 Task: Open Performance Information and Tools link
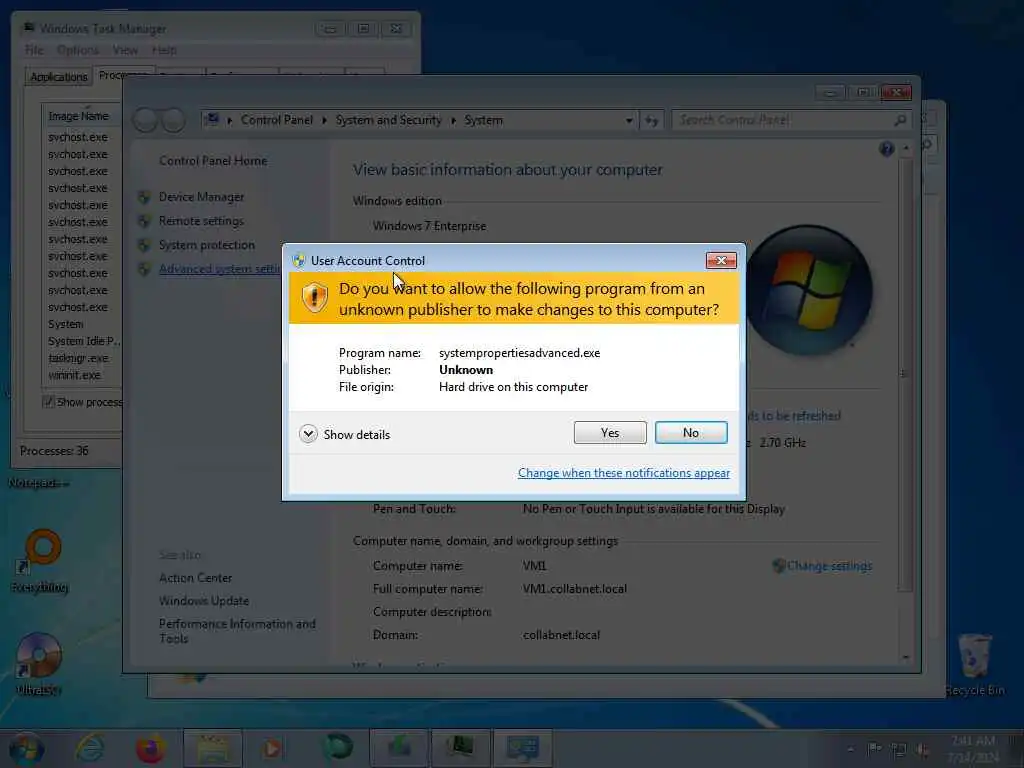[x=237, y=631]
